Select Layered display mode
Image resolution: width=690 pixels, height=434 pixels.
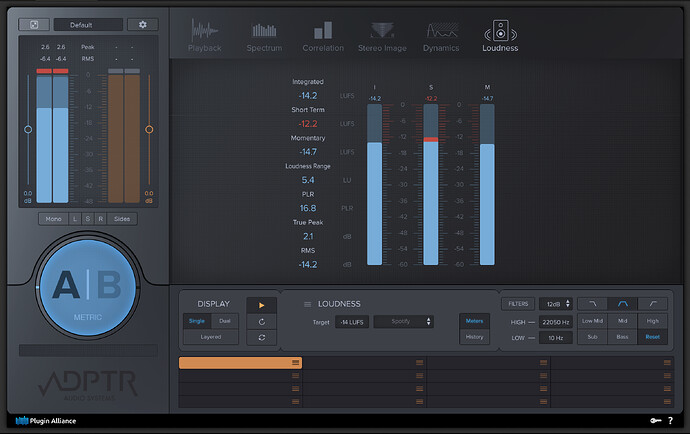(x=211, y=337)
